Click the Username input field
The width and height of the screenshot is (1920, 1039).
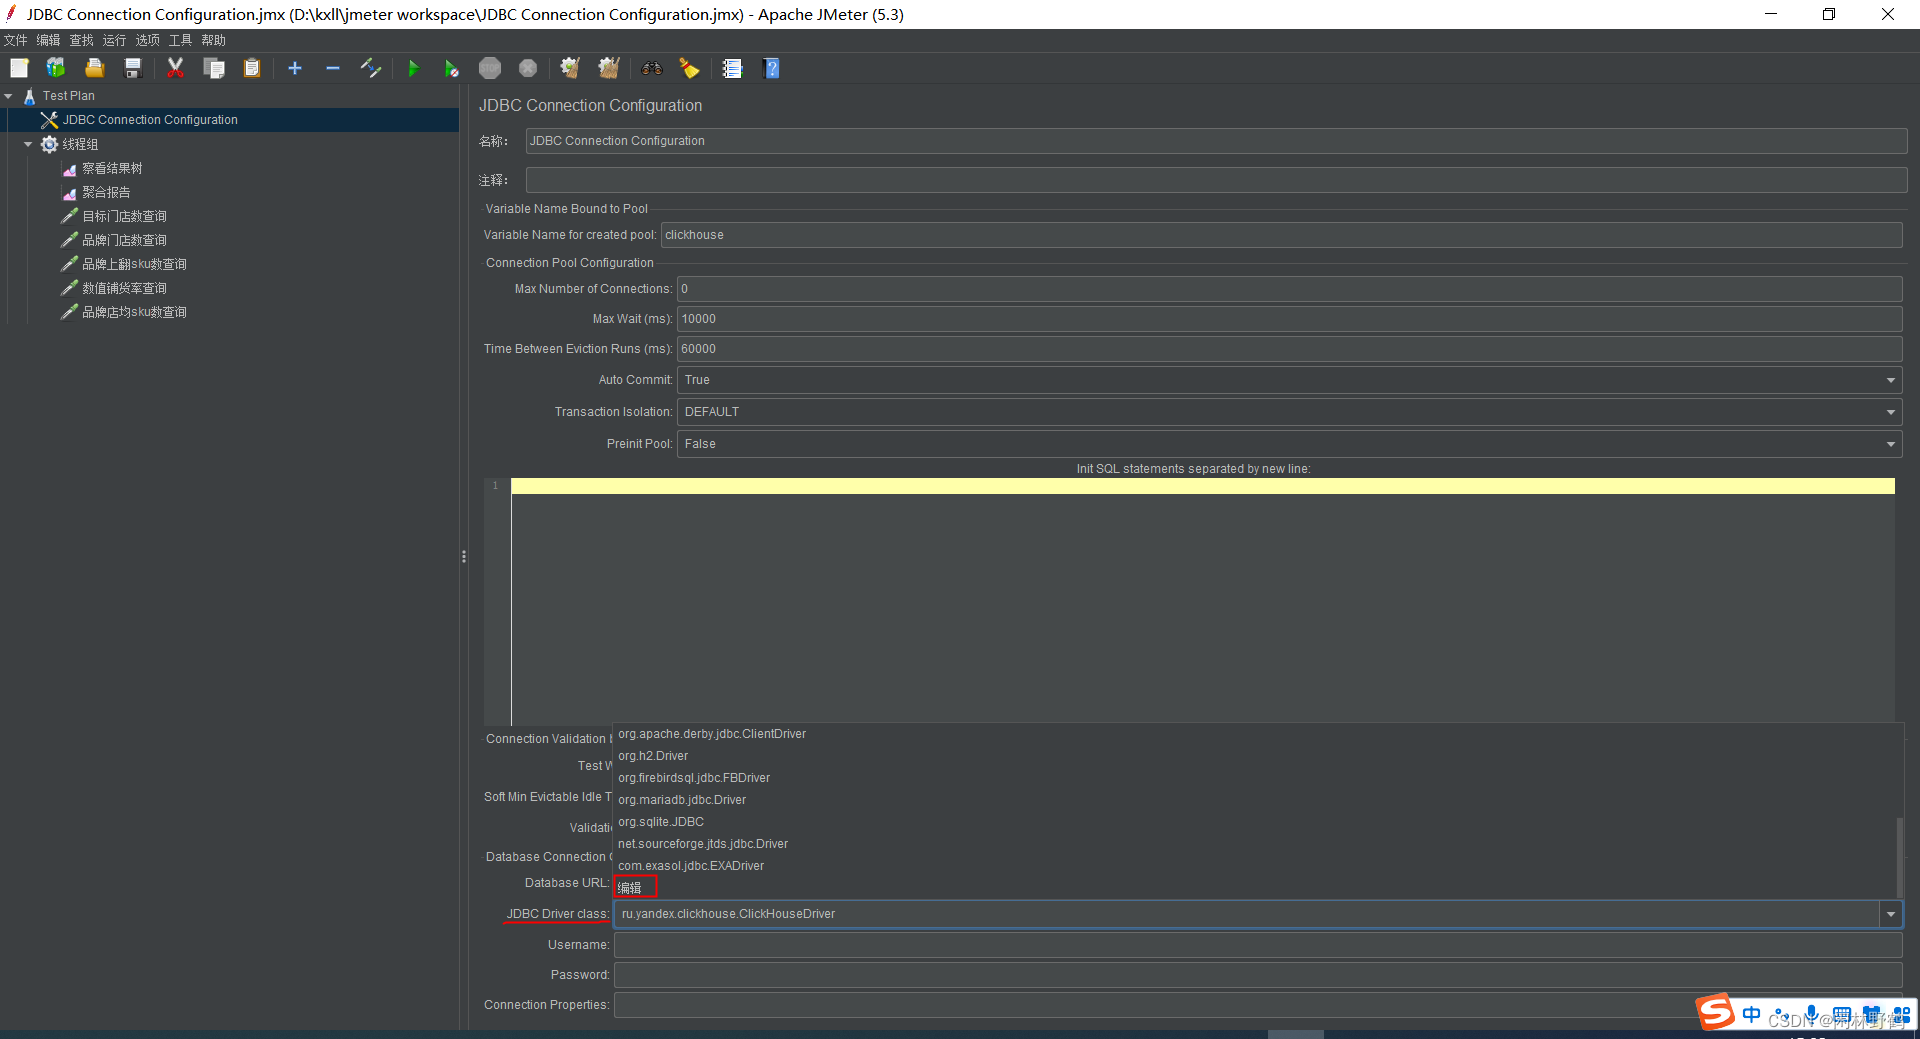pyautogui.click(x=1258, y=945)
